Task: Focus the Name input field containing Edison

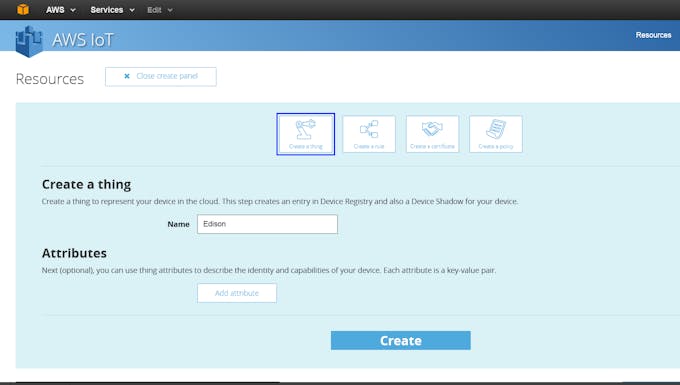Action: pos(267,224)
